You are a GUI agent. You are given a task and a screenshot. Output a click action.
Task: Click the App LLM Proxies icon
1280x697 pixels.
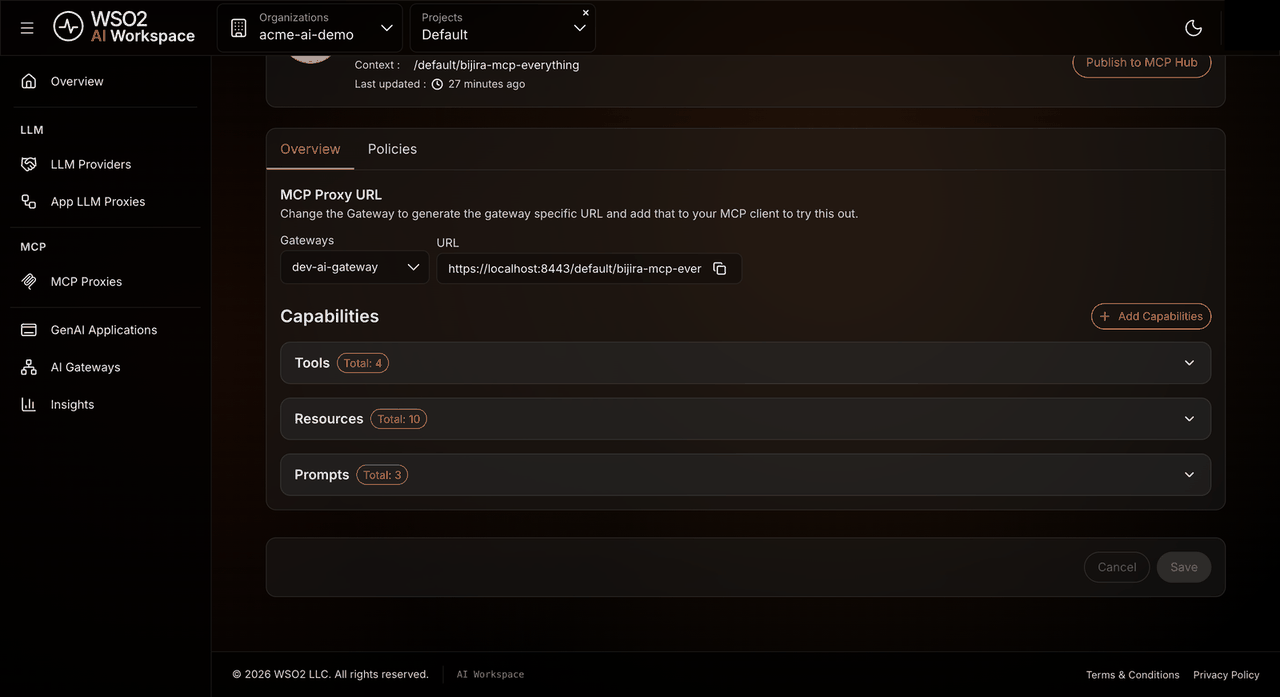click(29, 201)
